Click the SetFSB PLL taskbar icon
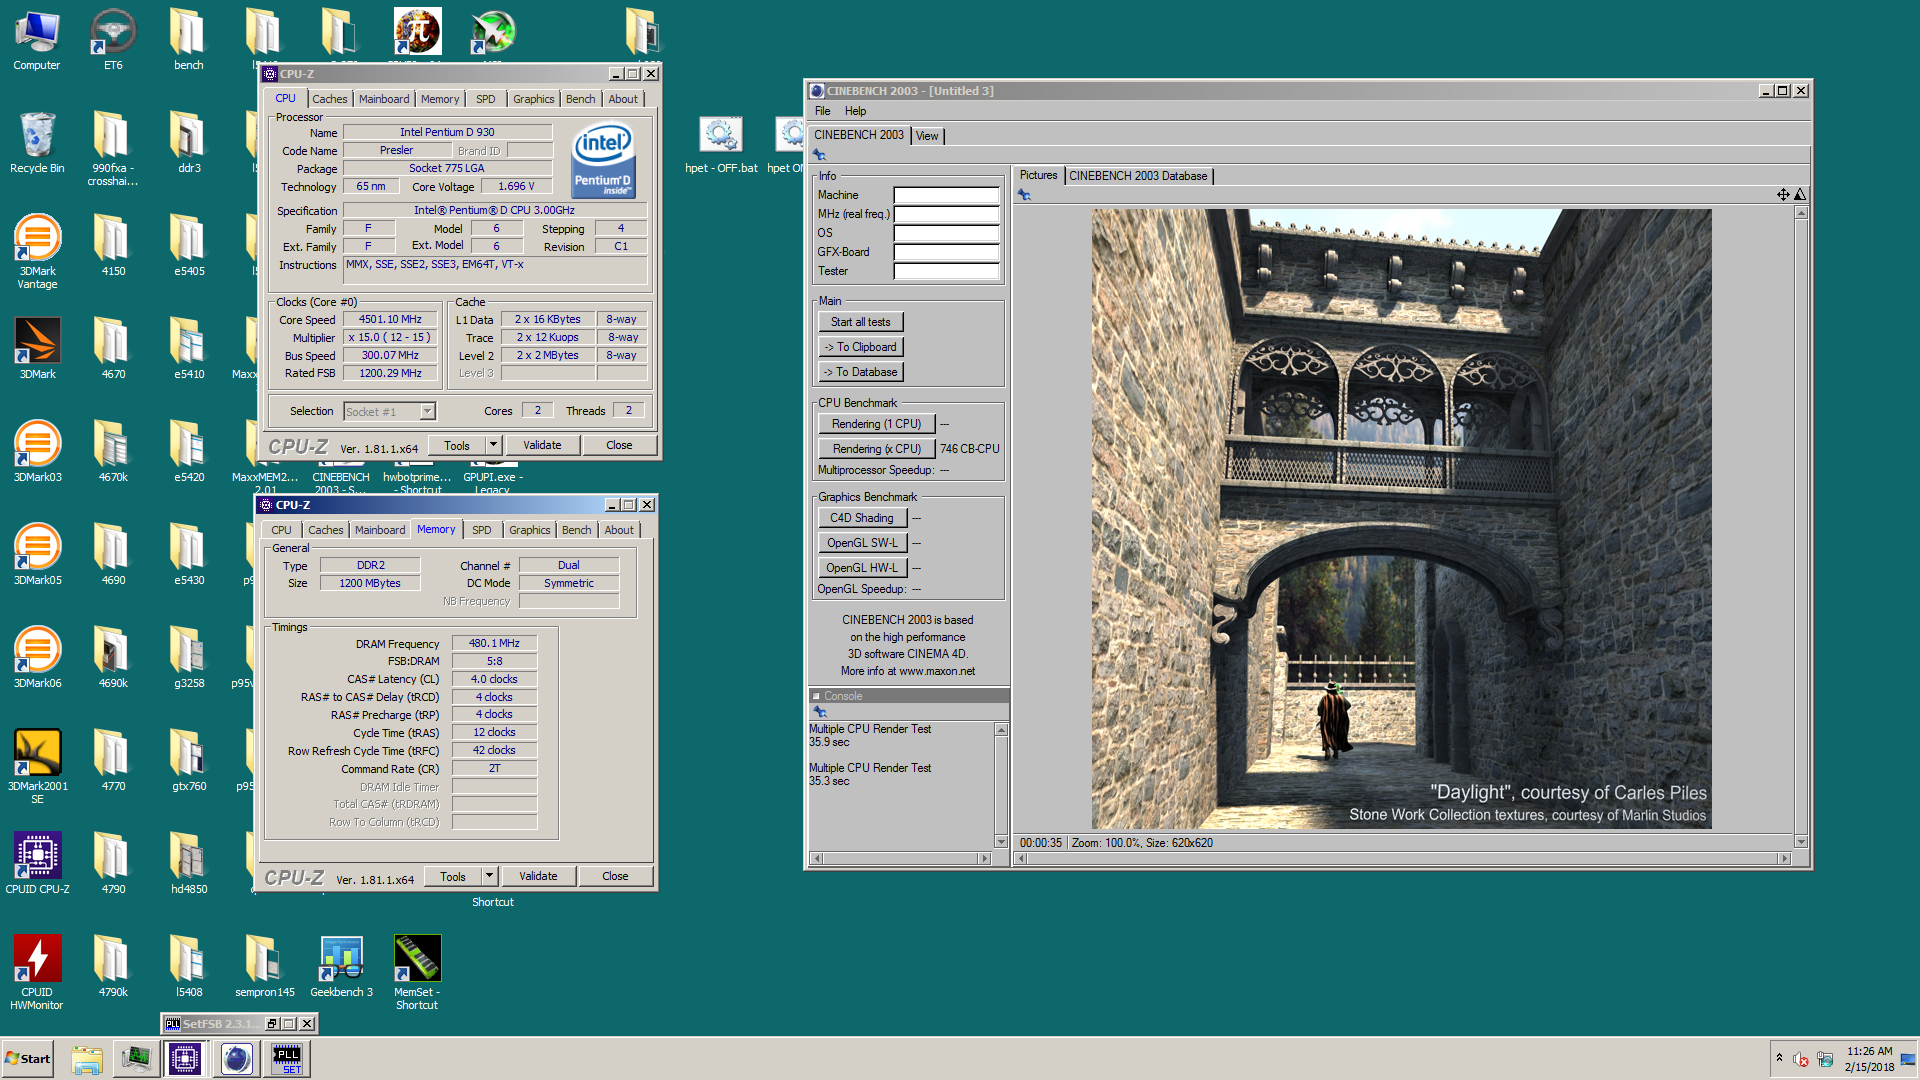This screenshot has width=1920, height=1080. click(287, 1058)
